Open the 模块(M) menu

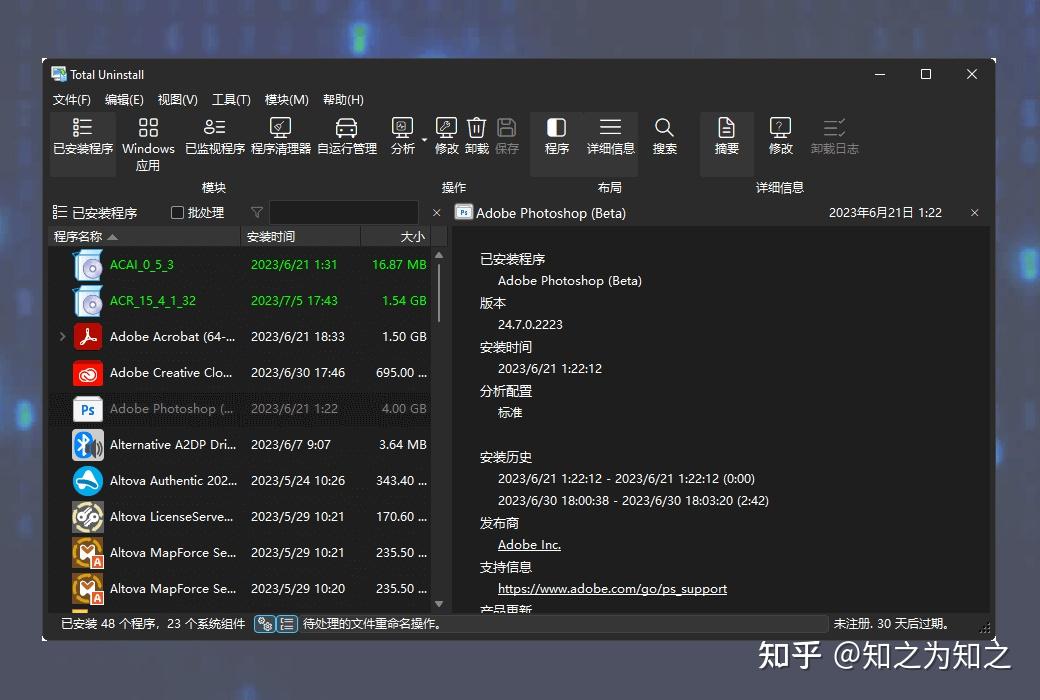(287, 100)
